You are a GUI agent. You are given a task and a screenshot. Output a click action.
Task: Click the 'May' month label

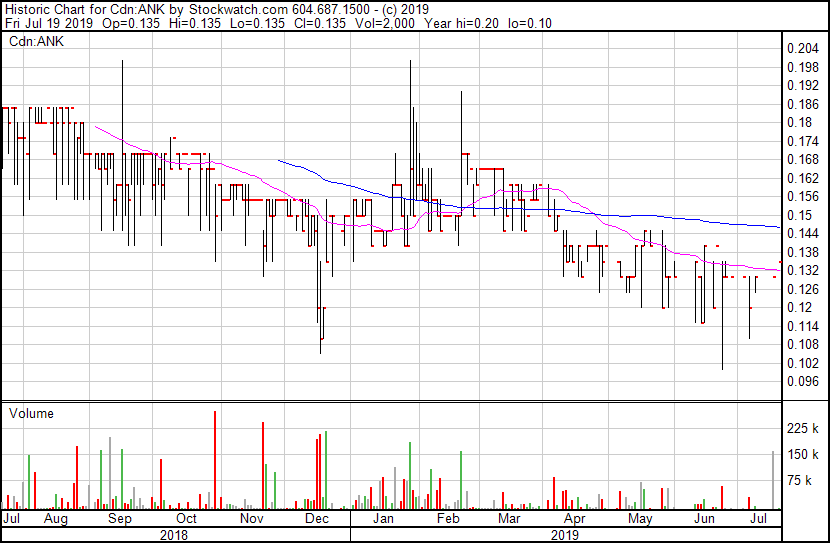coord(640,519)
